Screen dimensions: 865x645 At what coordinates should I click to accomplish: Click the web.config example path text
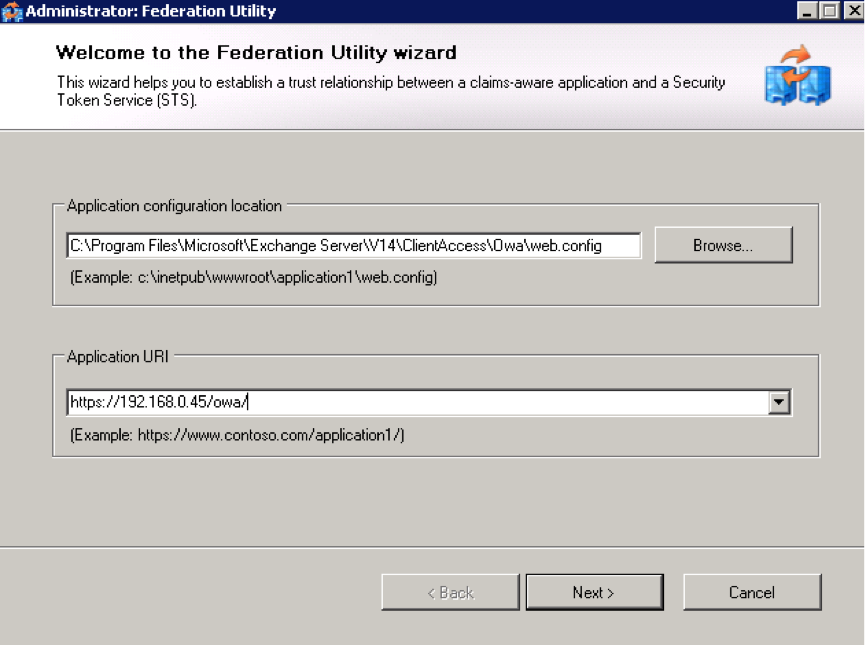coord(254,277)
